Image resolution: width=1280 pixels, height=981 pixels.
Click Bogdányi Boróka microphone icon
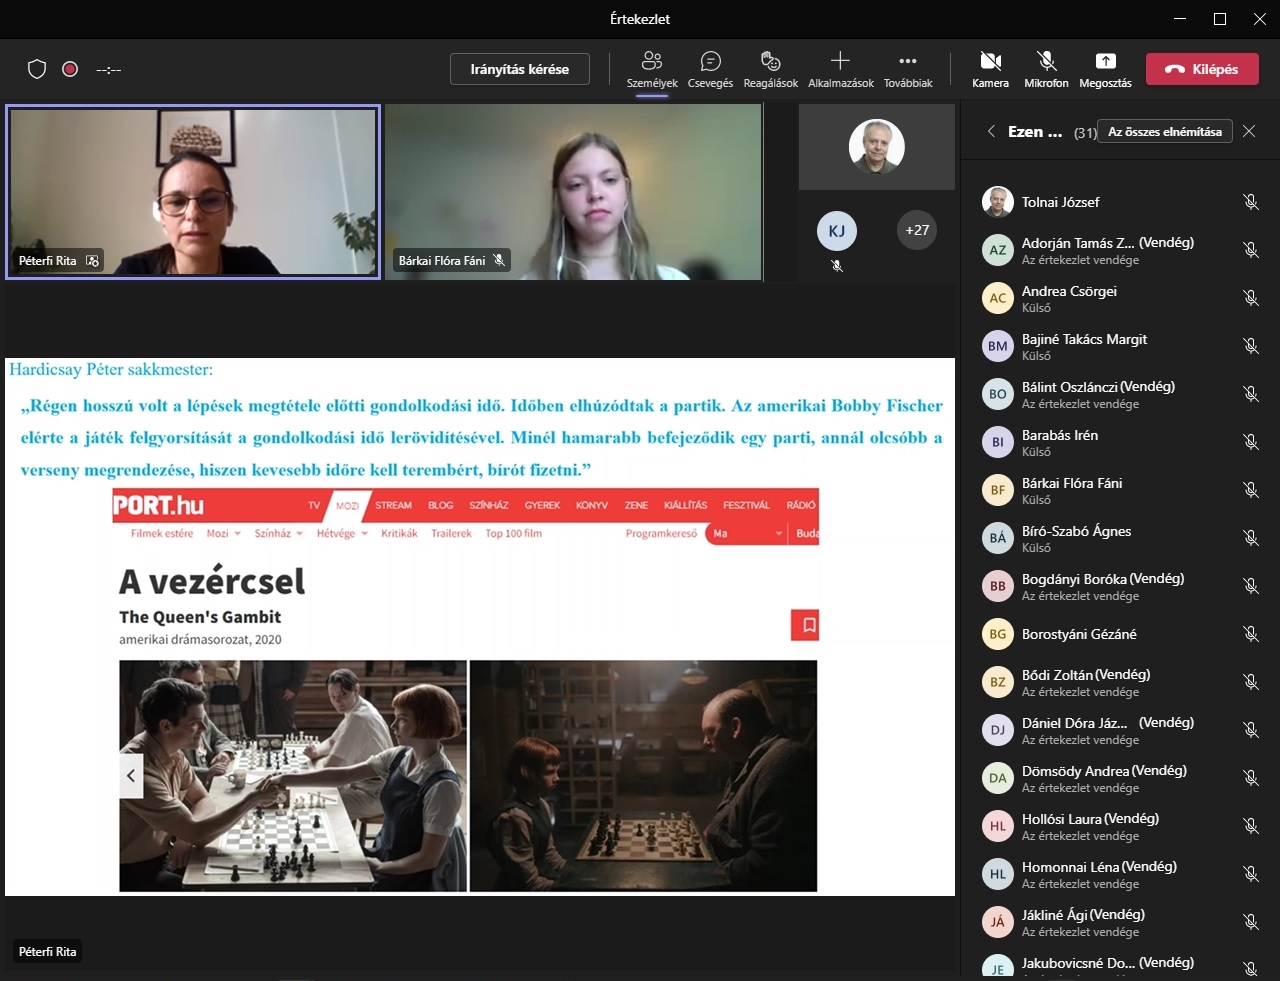(1250, 586)
